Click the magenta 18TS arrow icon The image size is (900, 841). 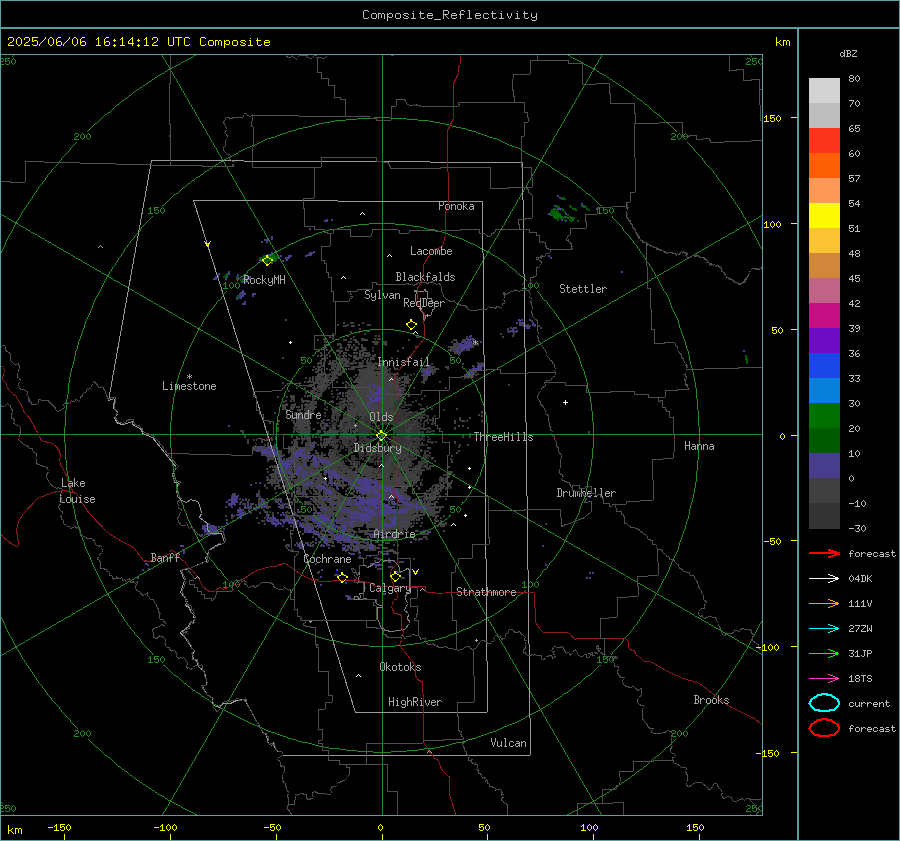coord(824,679)
